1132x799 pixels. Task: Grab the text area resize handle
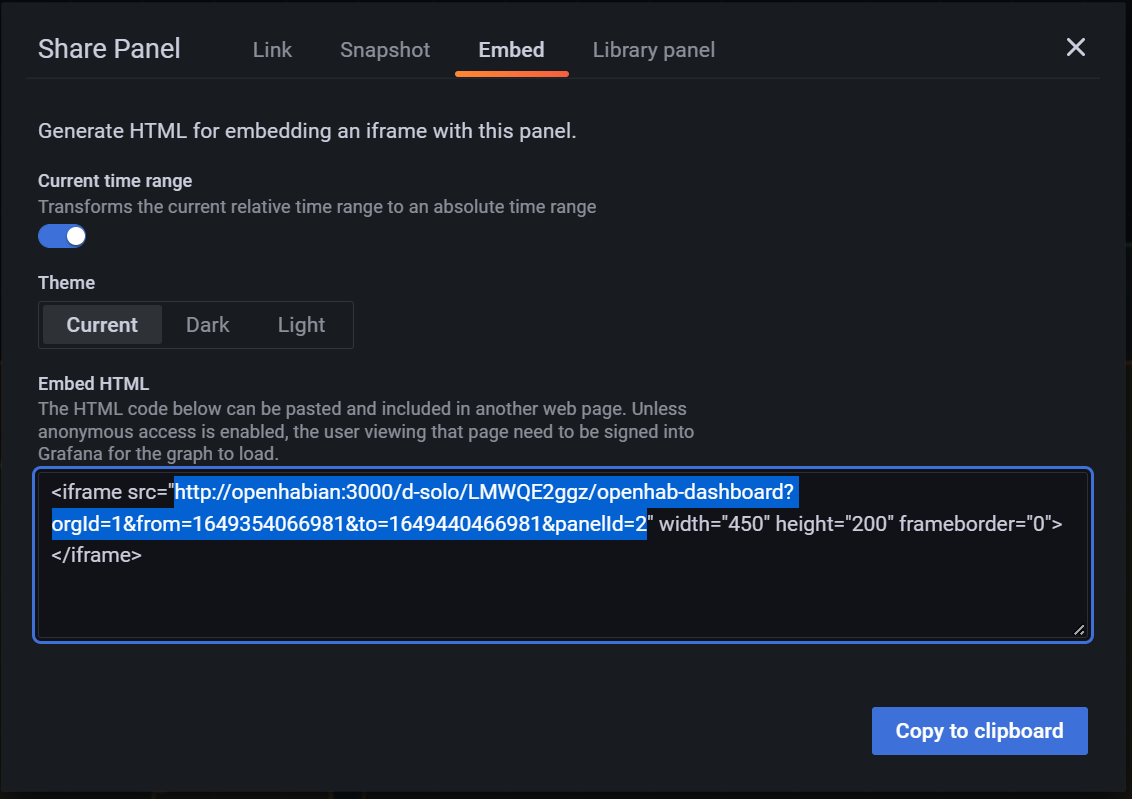(x=1079, y=630)
